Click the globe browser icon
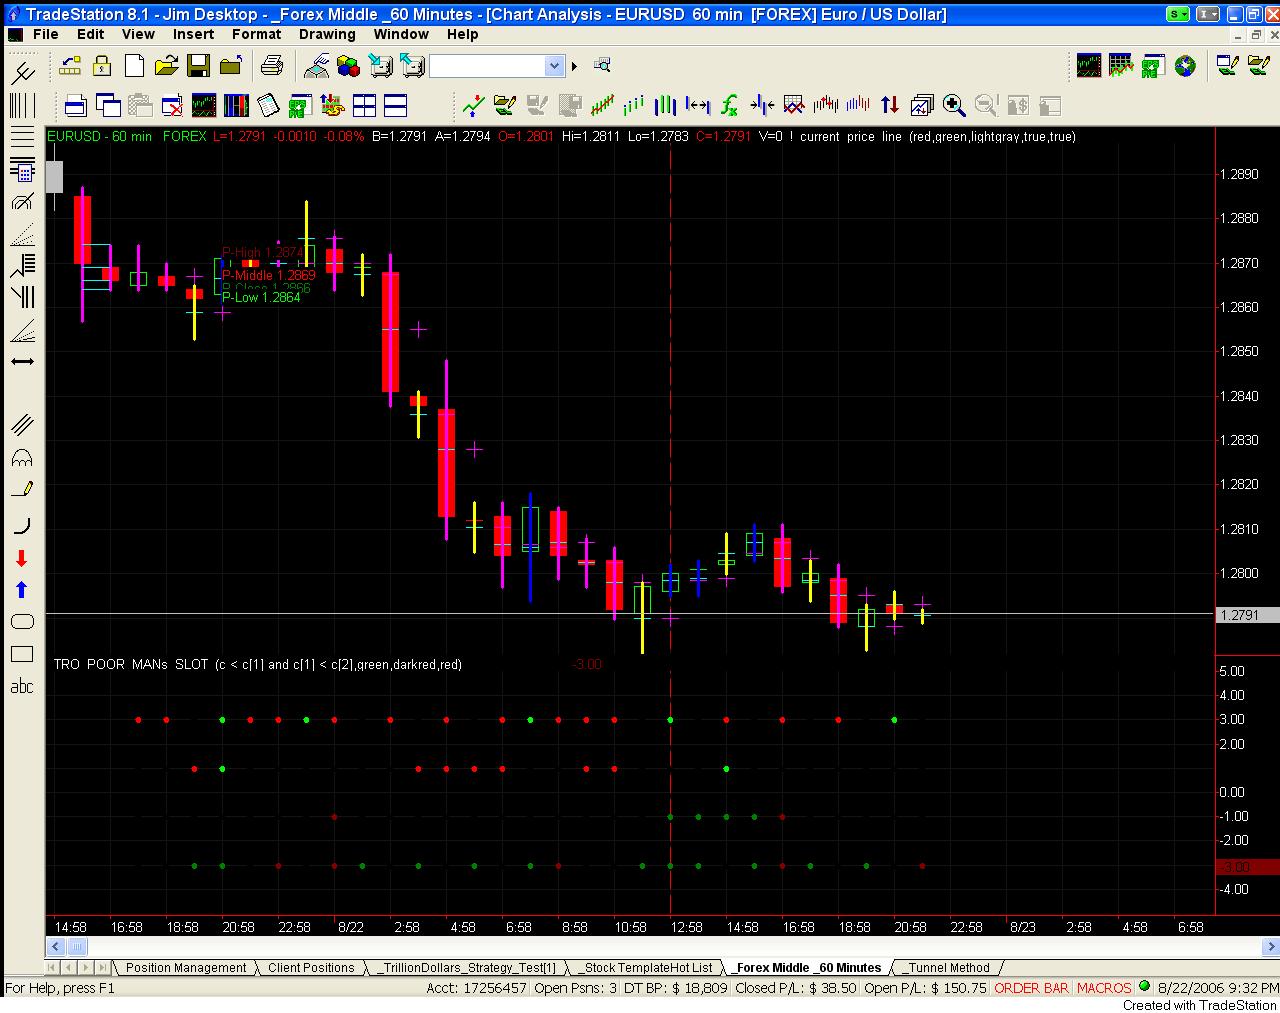1280x1013 pixels. [x=1185, y=66]
